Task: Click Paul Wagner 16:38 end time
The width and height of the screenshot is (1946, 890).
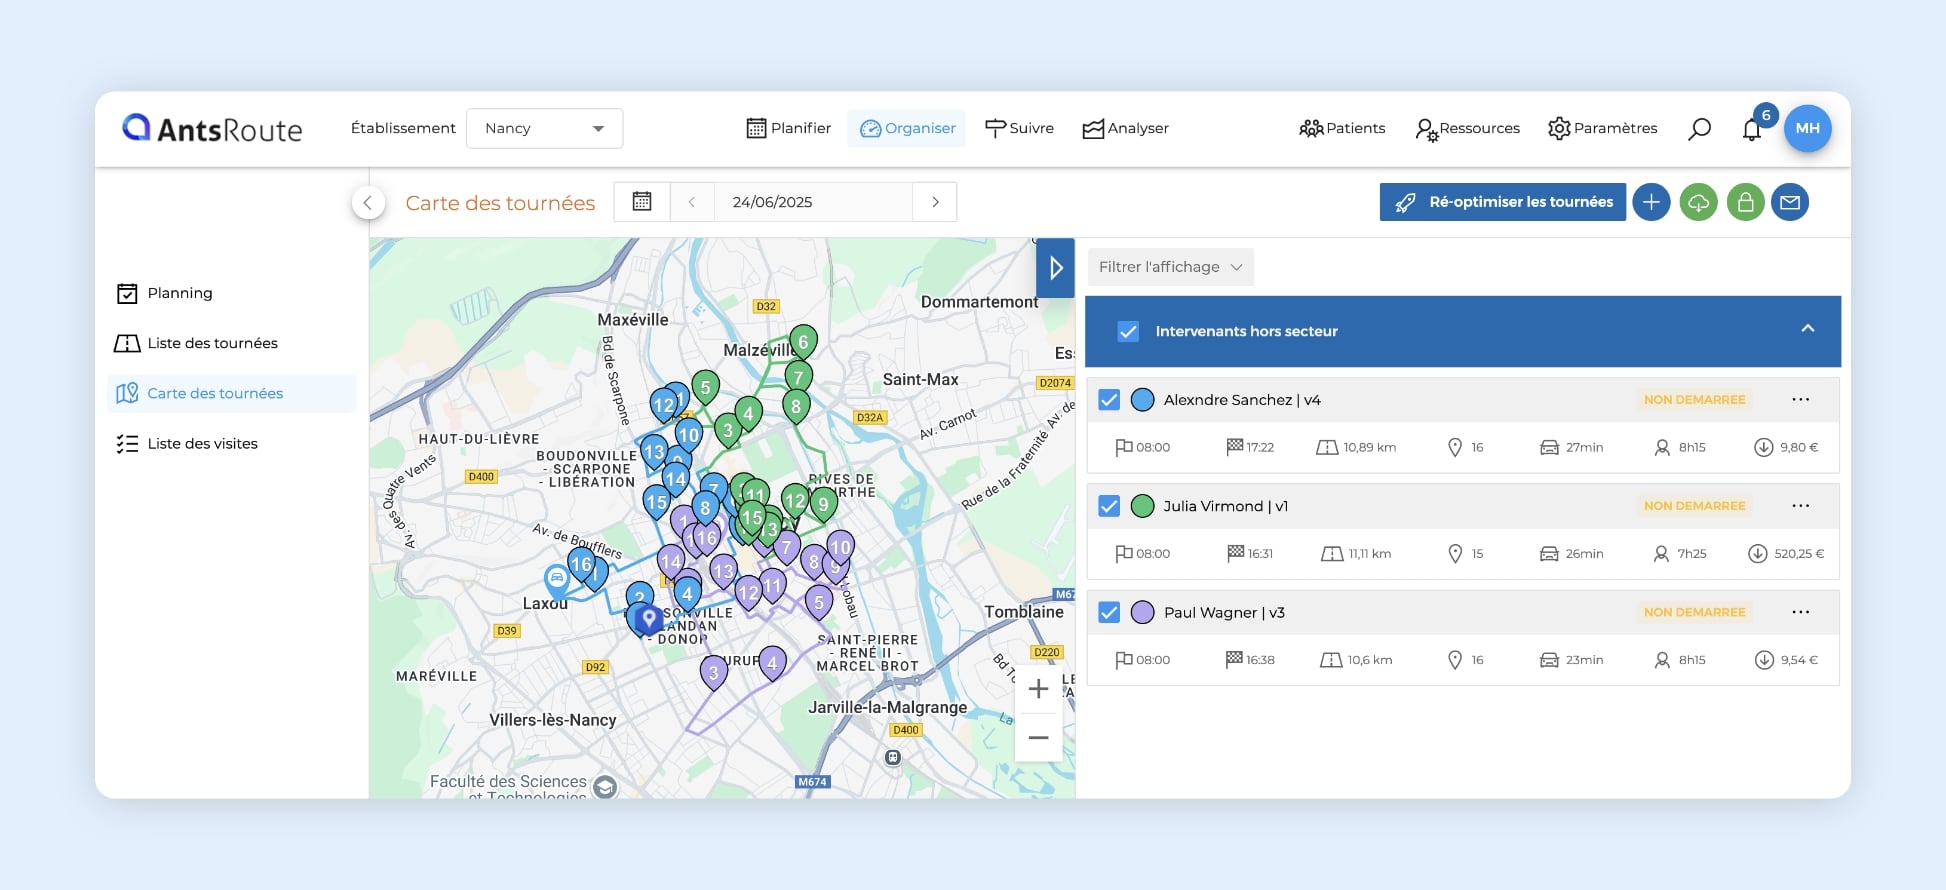Action: tap(1250, 659)
